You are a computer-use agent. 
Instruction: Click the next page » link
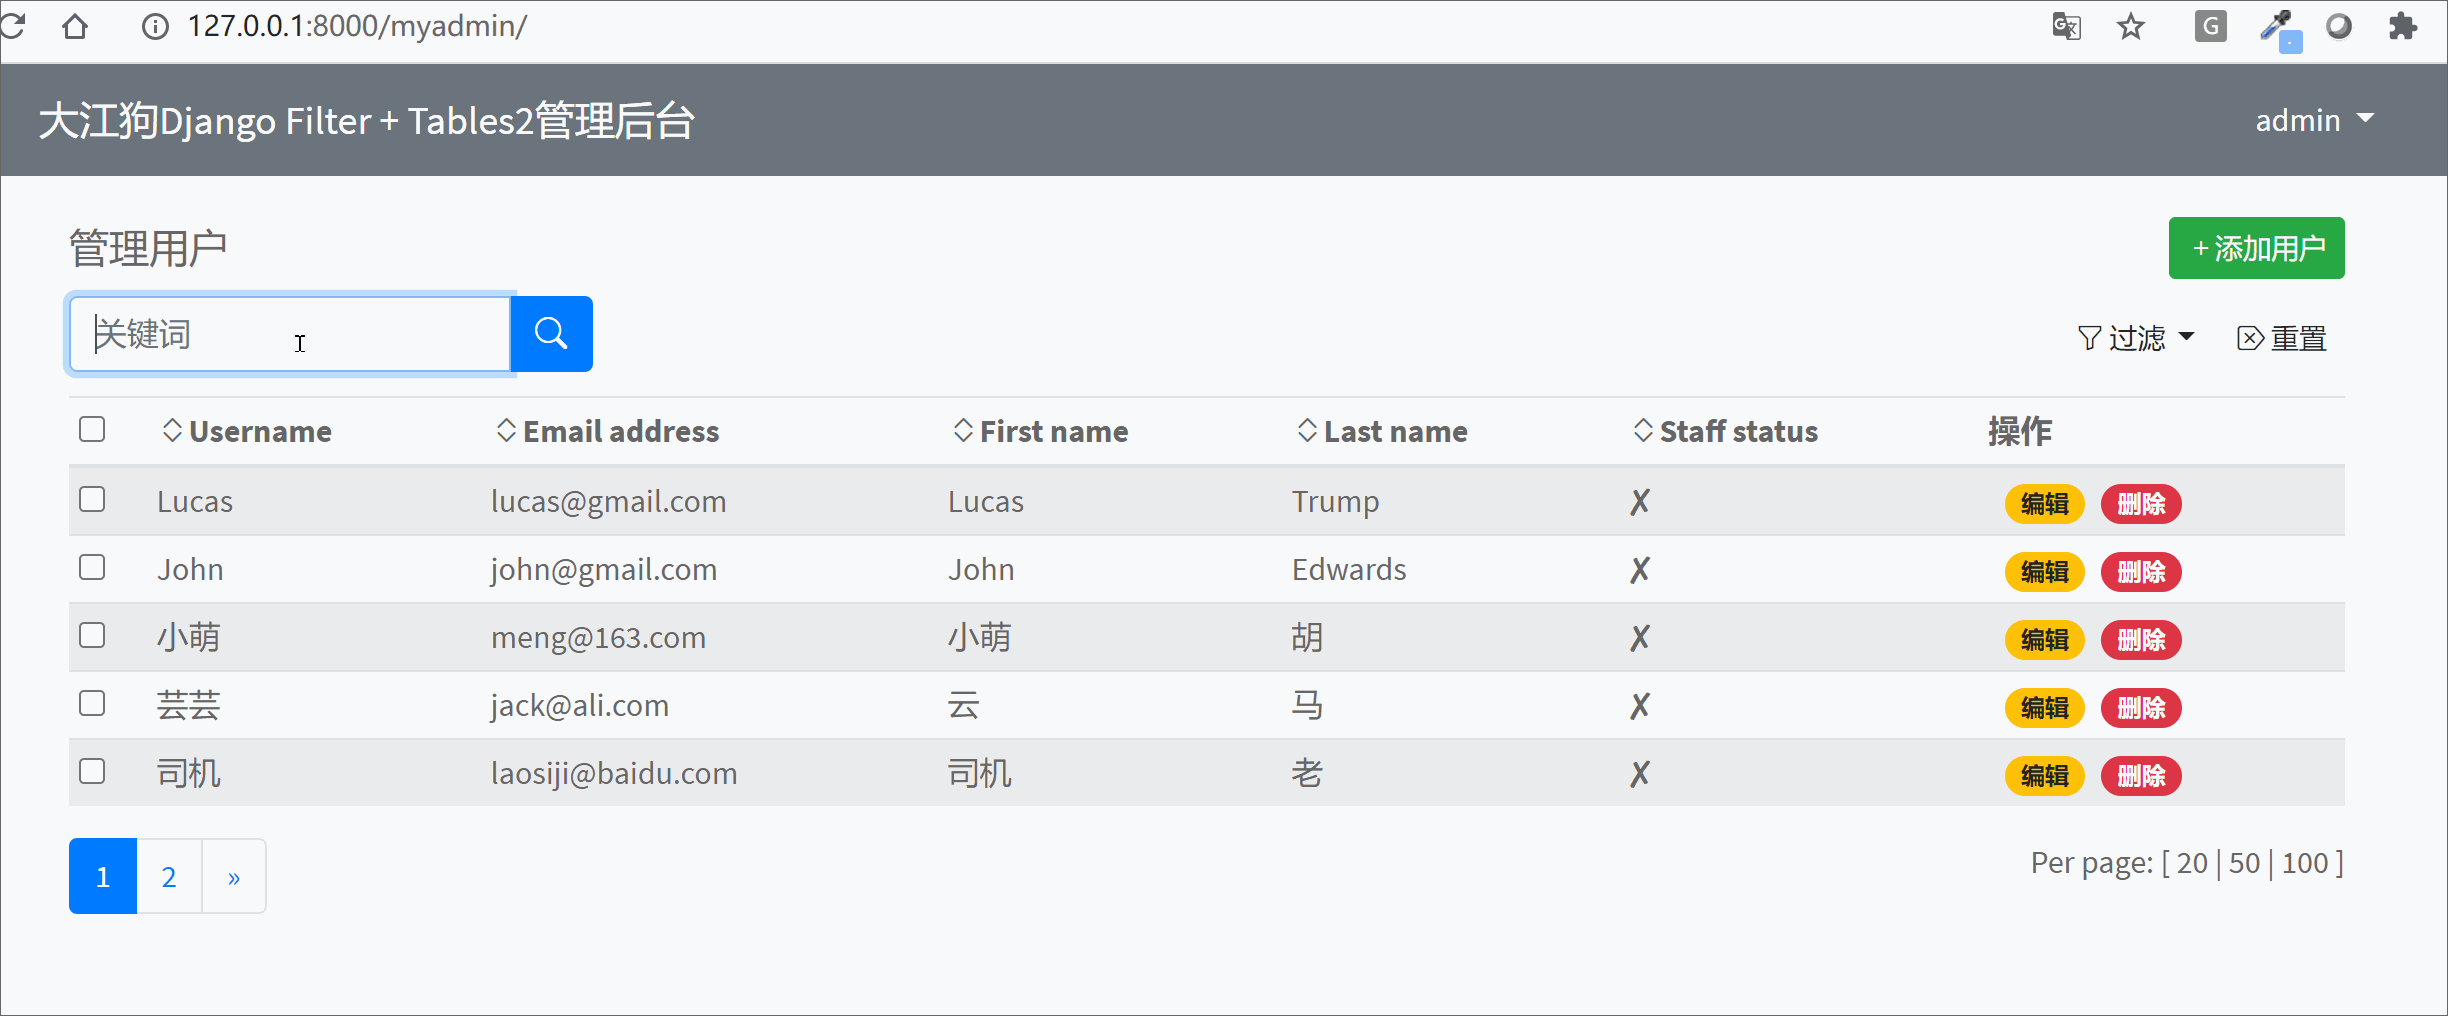[x=234, y=876]
